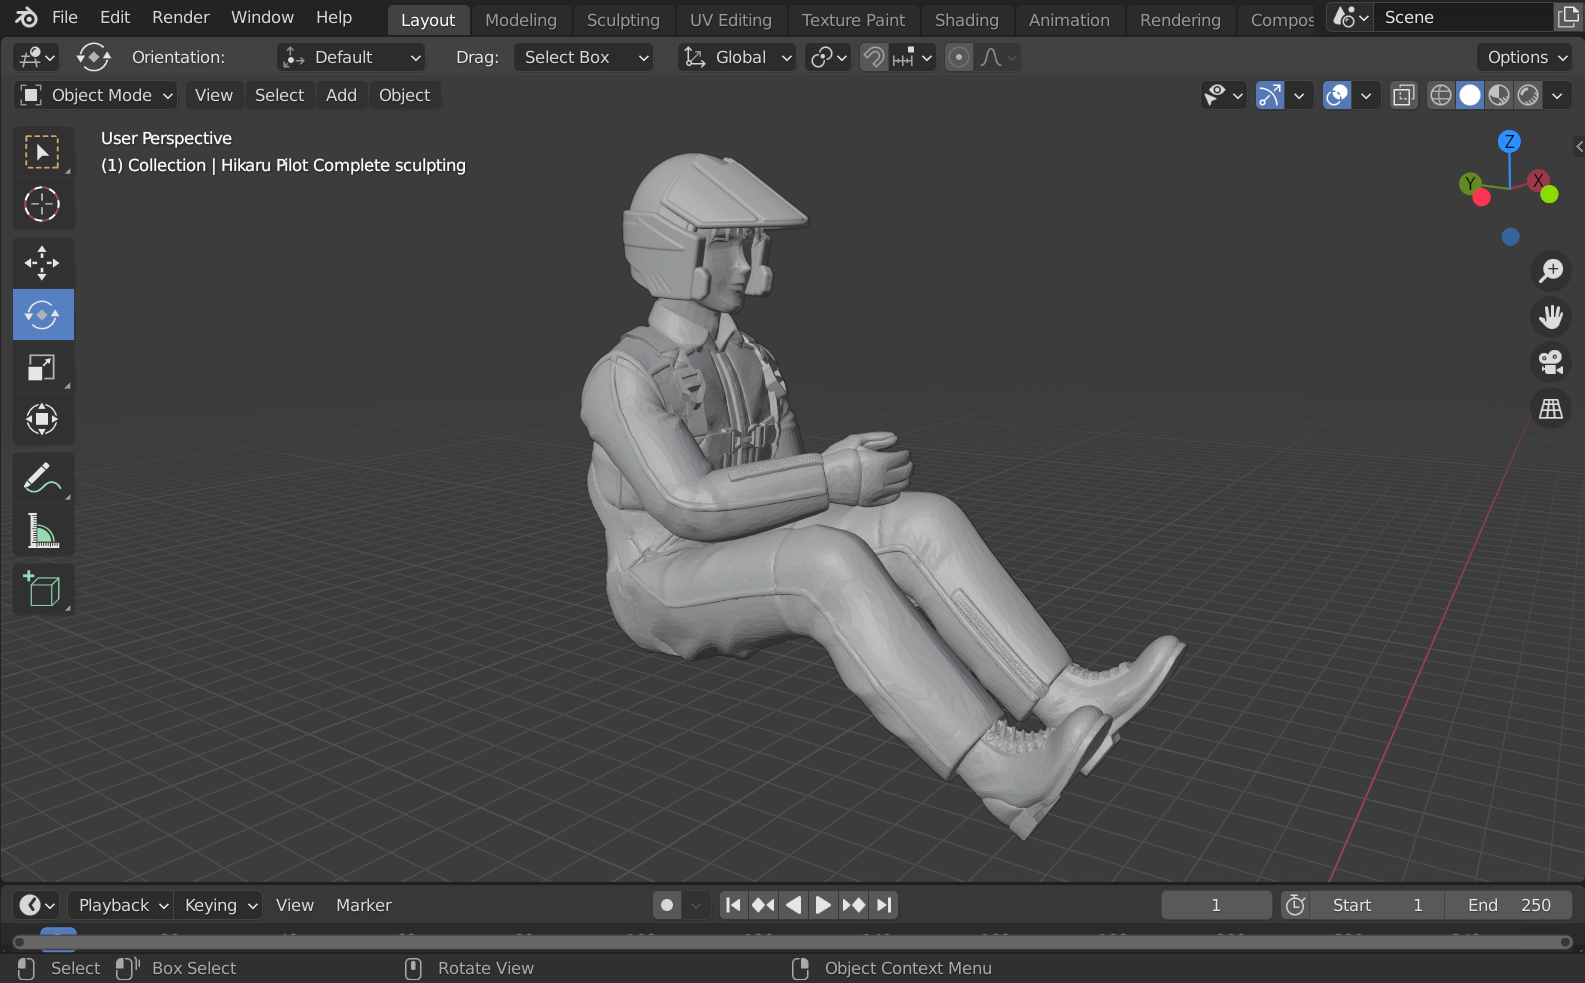Open the shading options dropdown arrow
Viewport: 1585px width, 983px height.
coord(1557,95)
